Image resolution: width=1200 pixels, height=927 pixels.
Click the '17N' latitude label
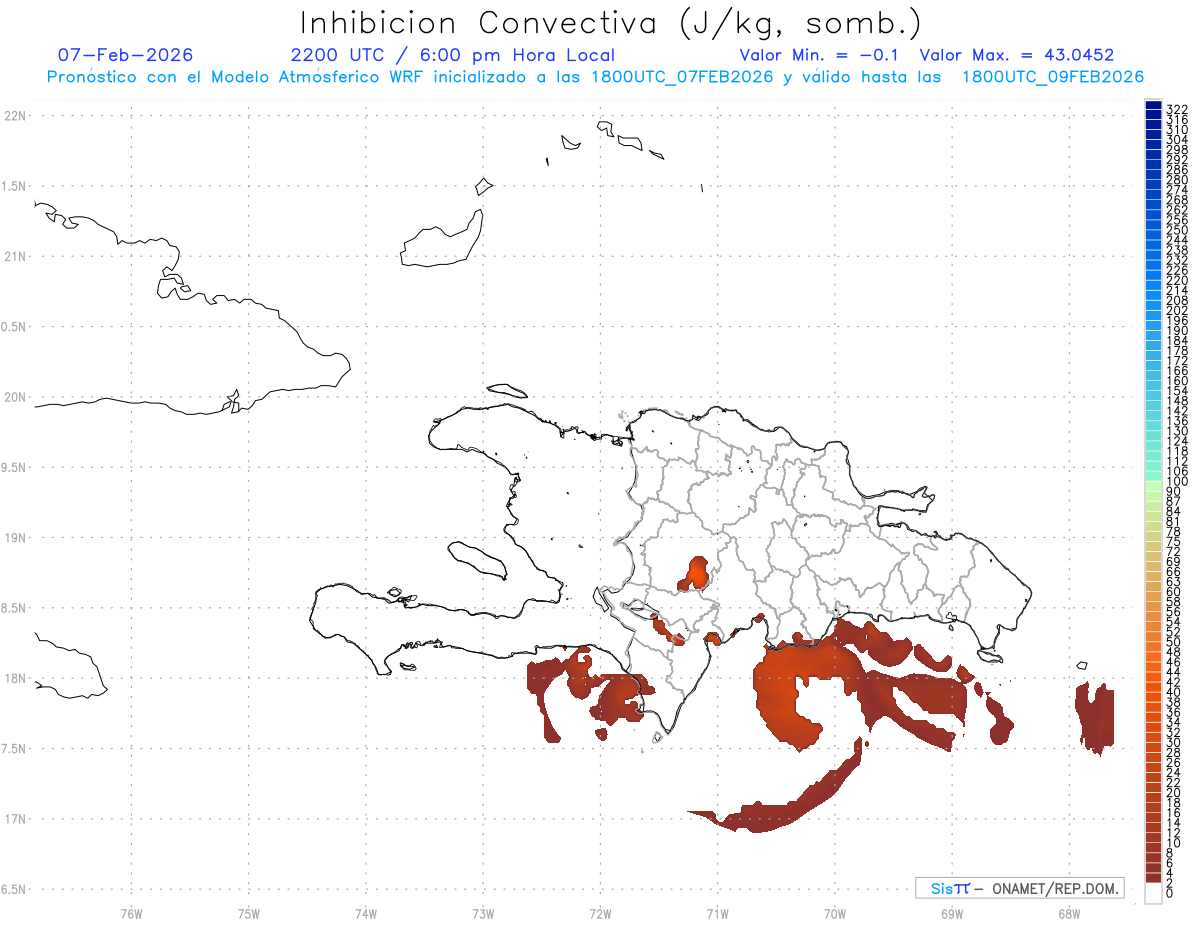[x=15, y=819]
